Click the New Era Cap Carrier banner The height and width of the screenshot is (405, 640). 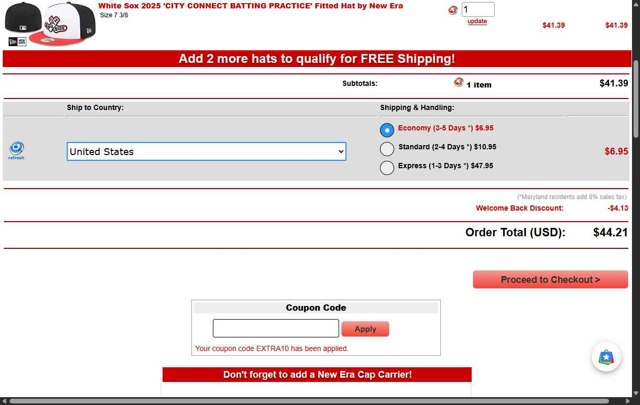(x=317, y=374)
